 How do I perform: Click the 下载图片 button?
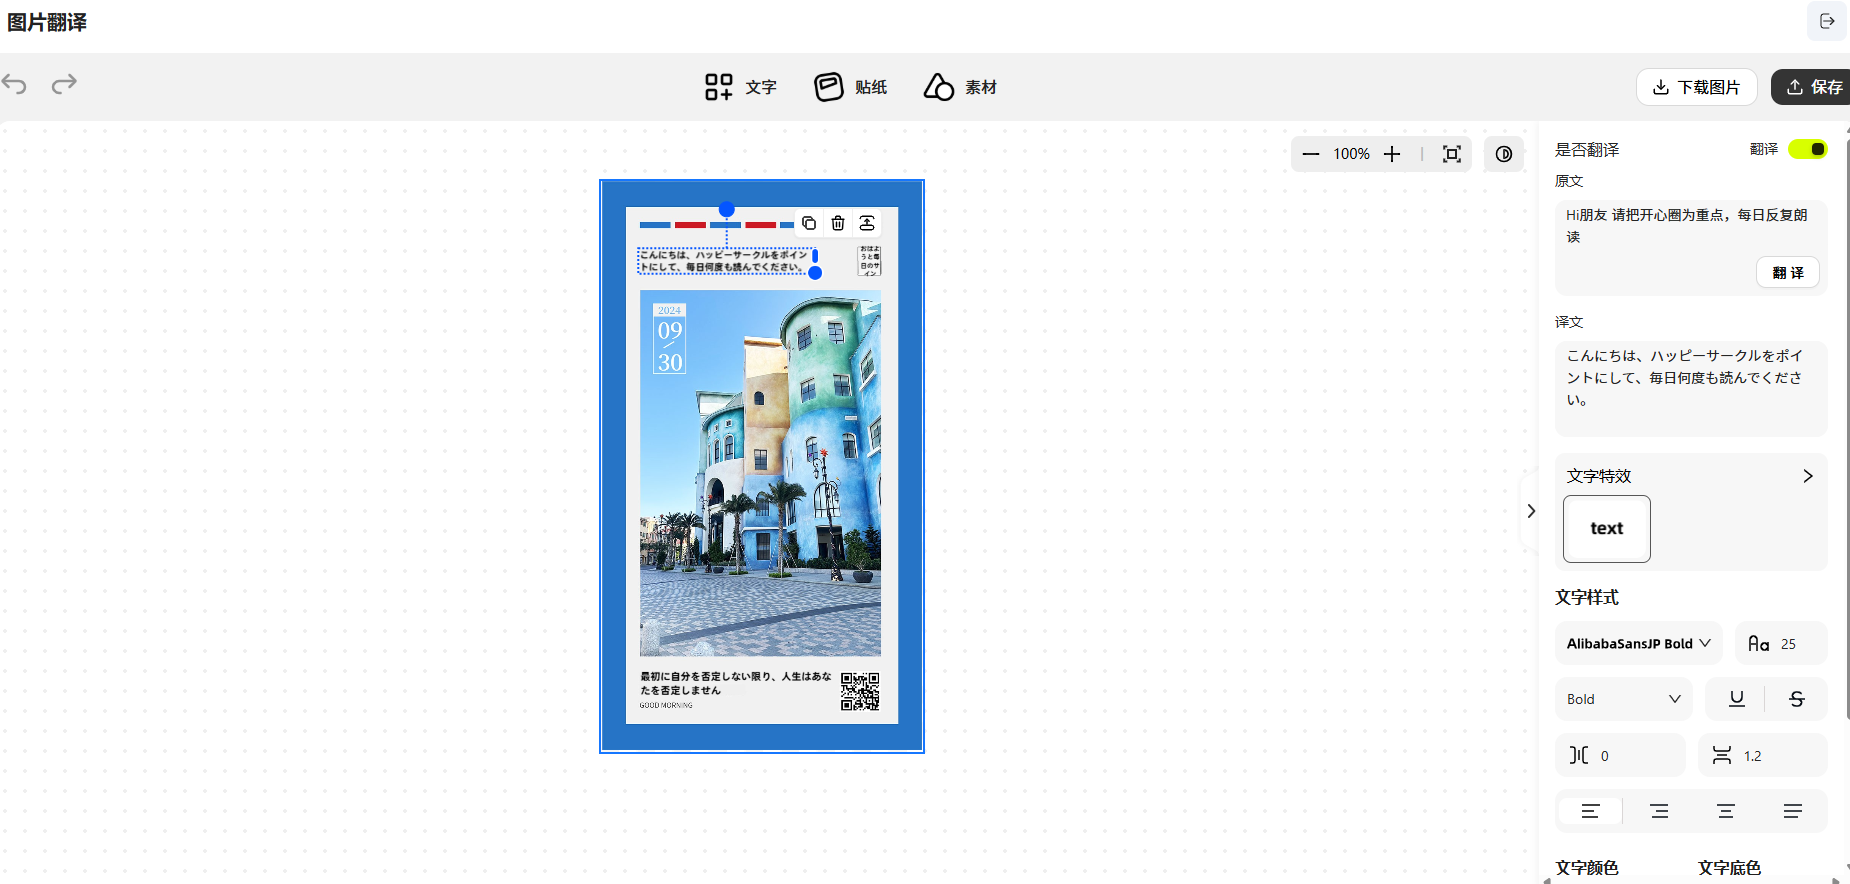coord(1696,87)
